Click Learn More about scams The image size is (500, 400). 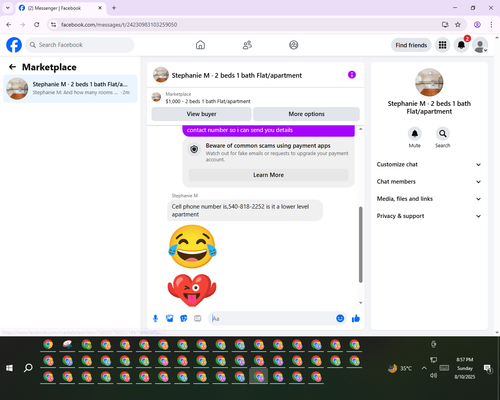268,175
